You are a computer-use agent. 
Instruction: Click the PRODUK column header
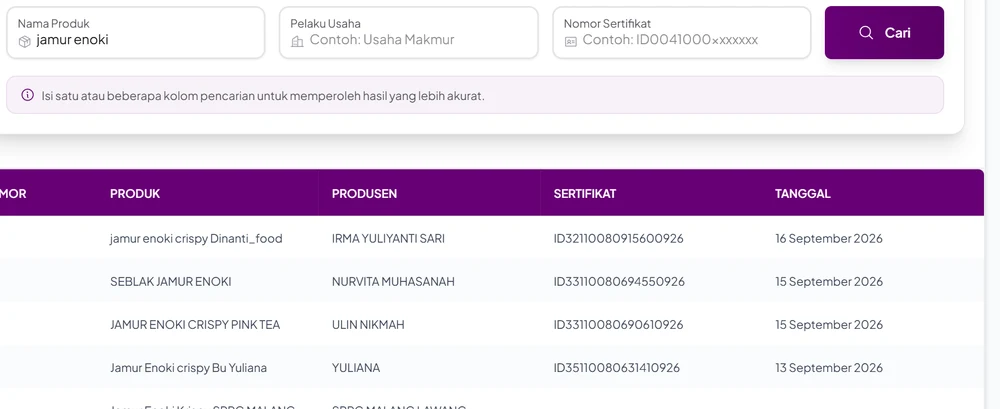tap(135, 193)
